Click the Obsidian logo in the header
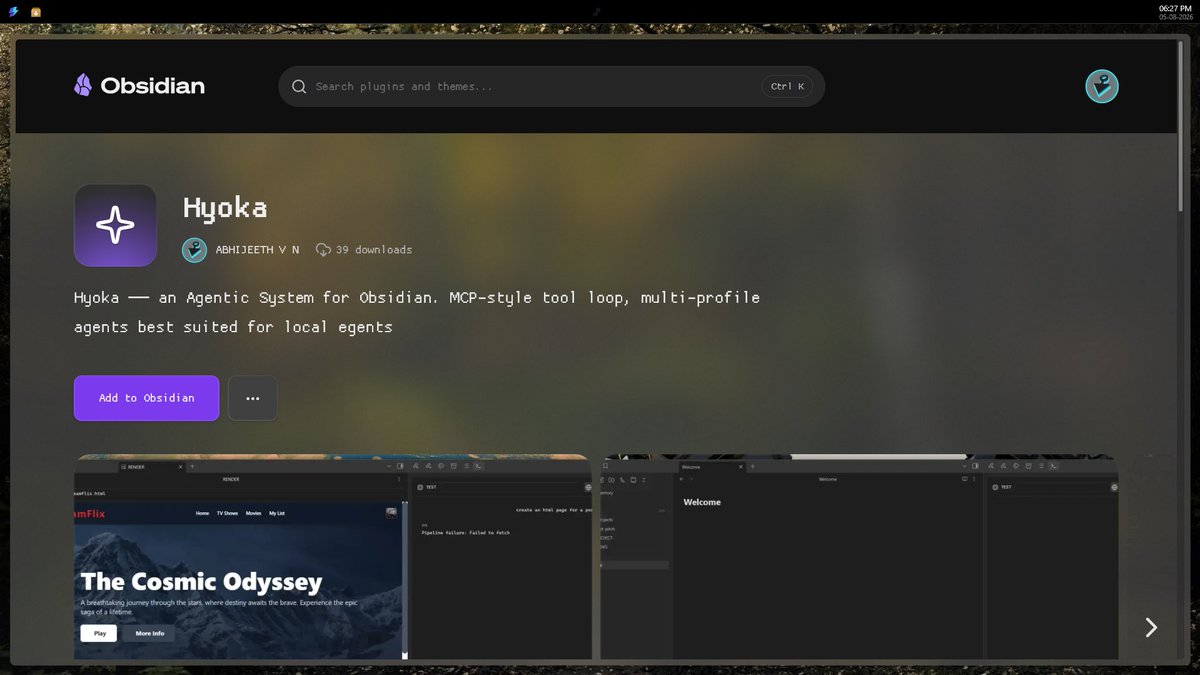Viewport: 1200px width, 675px height. click(x=139, y=86)
